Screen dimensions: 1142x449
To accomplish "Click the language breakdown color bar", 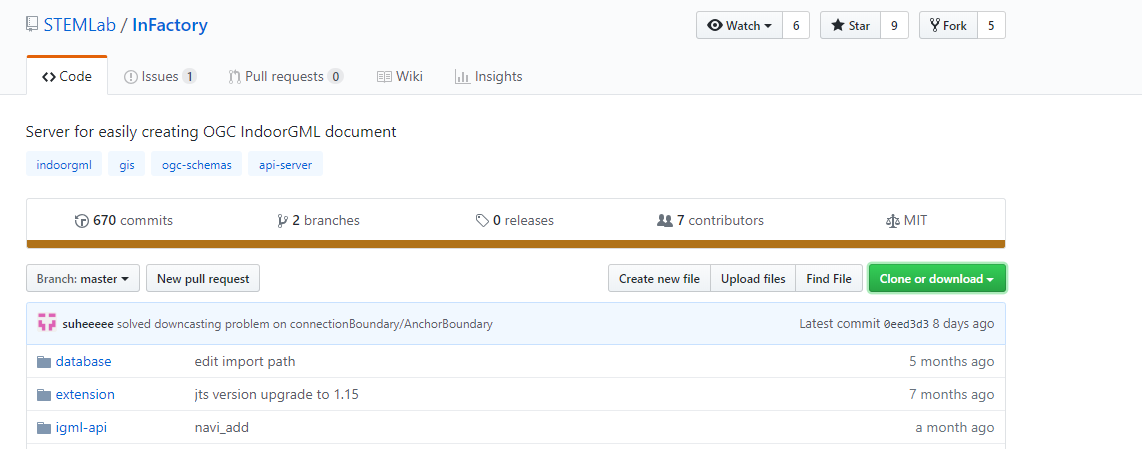I will pos(516,244).
